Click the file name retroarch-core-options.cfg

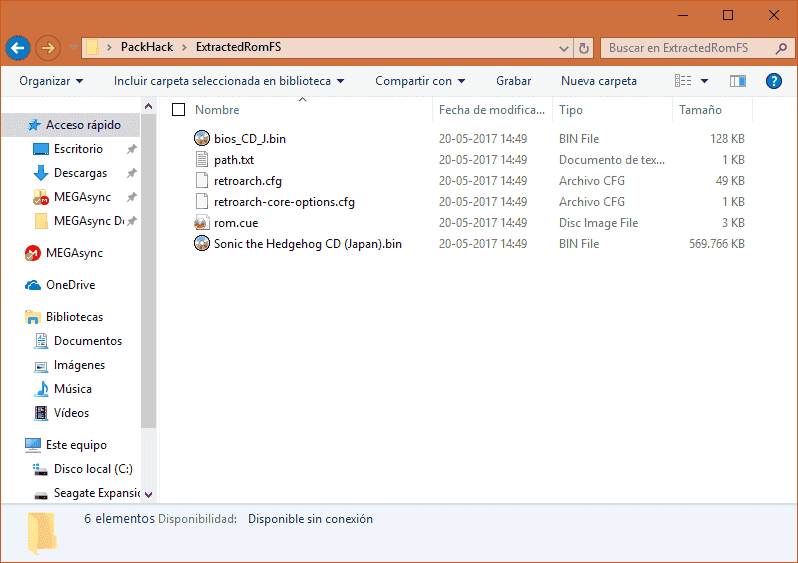click(284, 202)
